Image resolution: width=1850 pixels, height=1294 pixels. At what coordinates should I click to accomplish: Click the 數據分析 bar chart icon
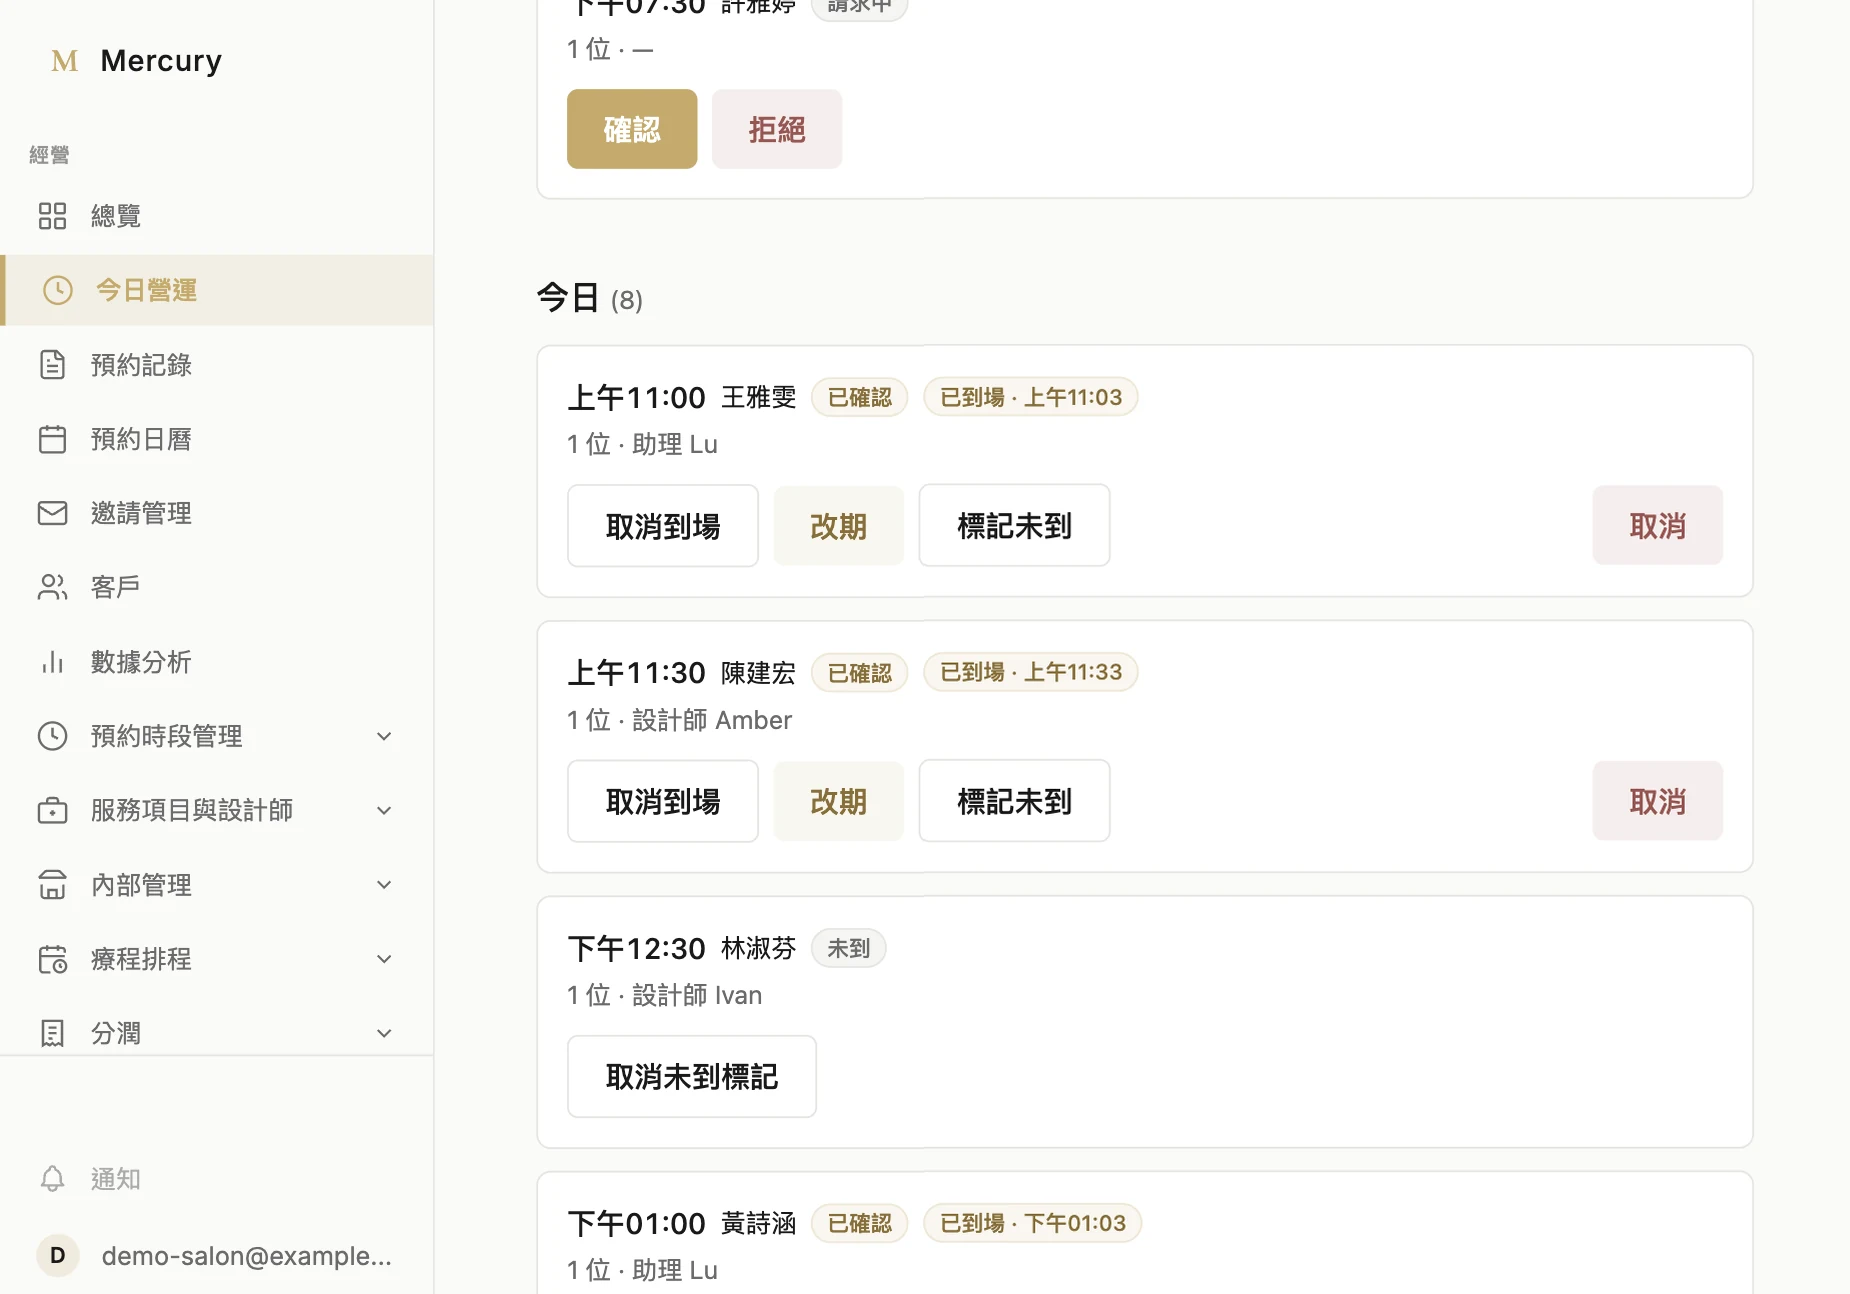point(52,662)
